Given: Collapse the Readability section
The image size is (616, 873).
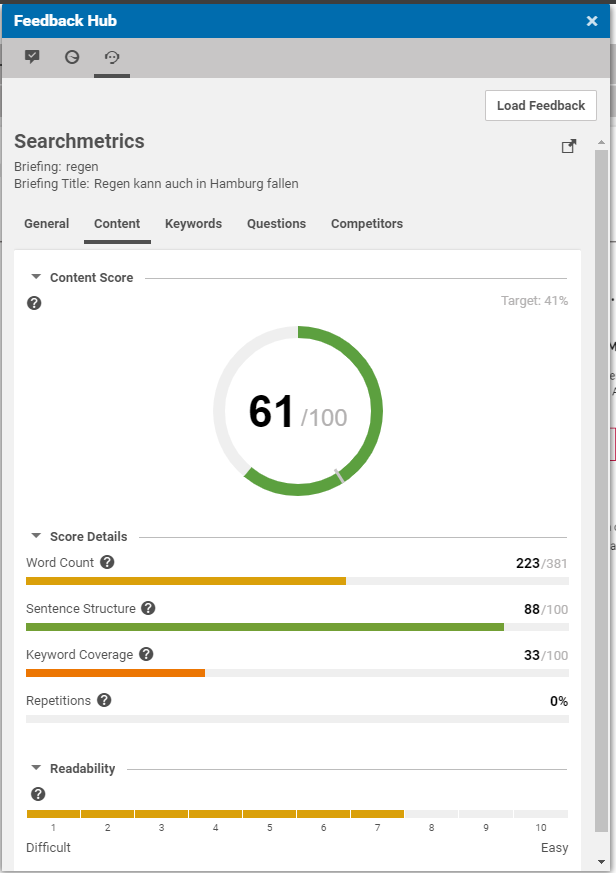Looking at the screenshot, I should coord(37,768).
